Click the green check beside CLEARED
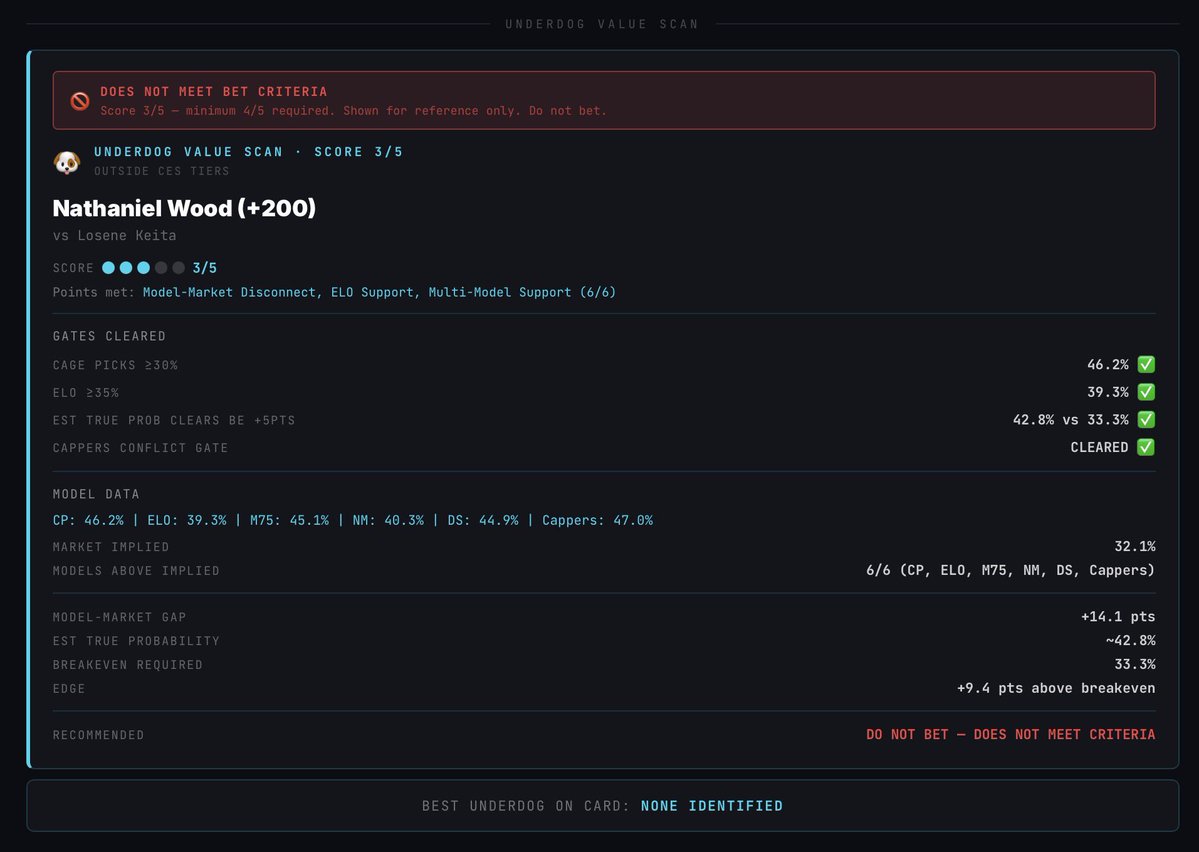The height and width of the screenshot is (852, 1199). 1145,447
